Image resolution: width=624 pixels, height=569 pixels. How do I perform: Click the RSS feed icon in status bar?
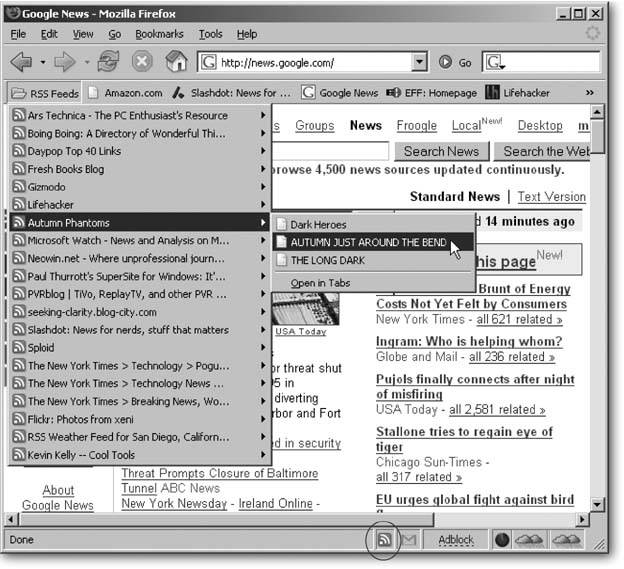click(384, 540)
